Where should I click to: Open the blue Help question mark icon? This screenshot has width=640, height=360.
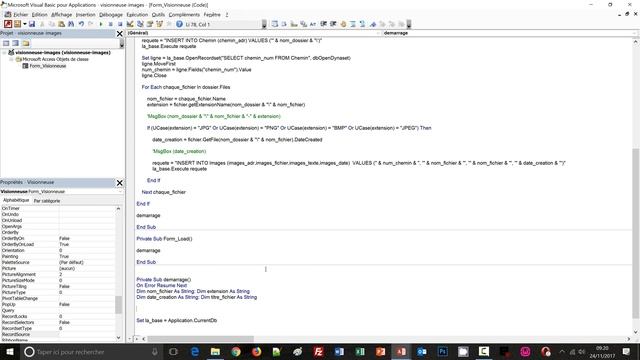click(179, 24)
